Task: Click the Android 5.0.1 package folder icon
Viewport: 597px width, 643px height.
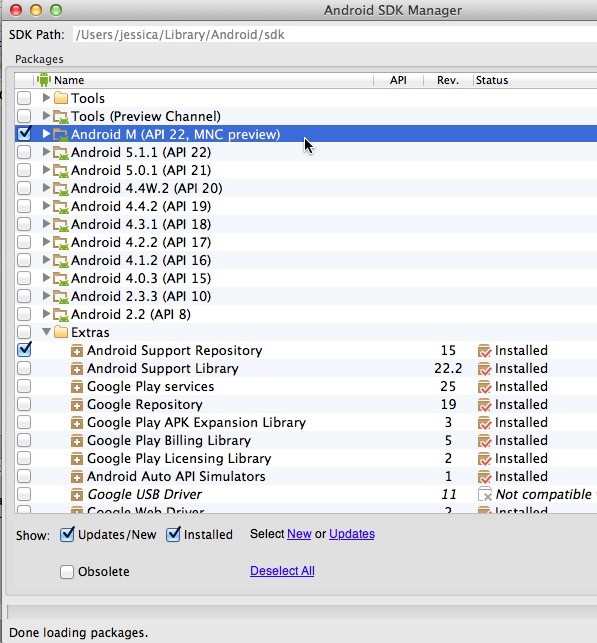Action: [x=61, y=171]
